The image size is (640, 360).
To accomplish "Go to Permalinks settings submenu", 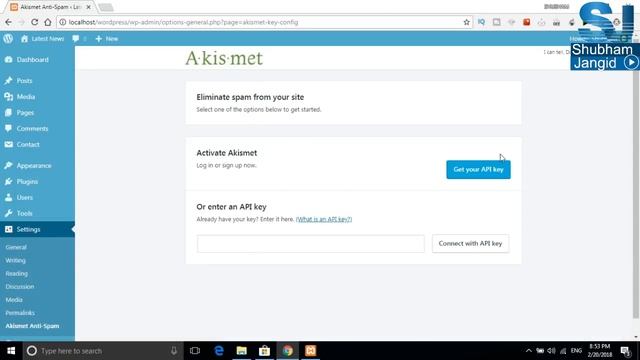I will pyautogui.click(x=20, y=313).
